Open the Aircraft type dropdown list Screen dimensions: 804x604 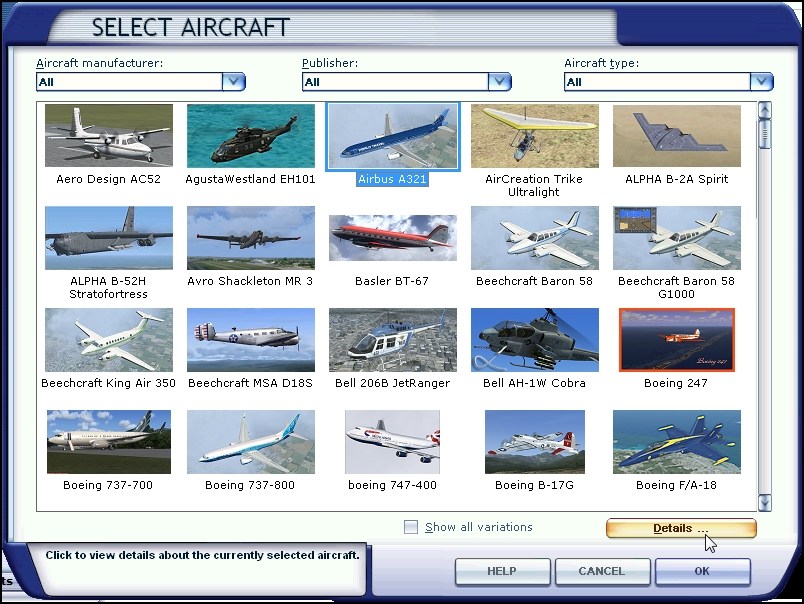[761, 82]
